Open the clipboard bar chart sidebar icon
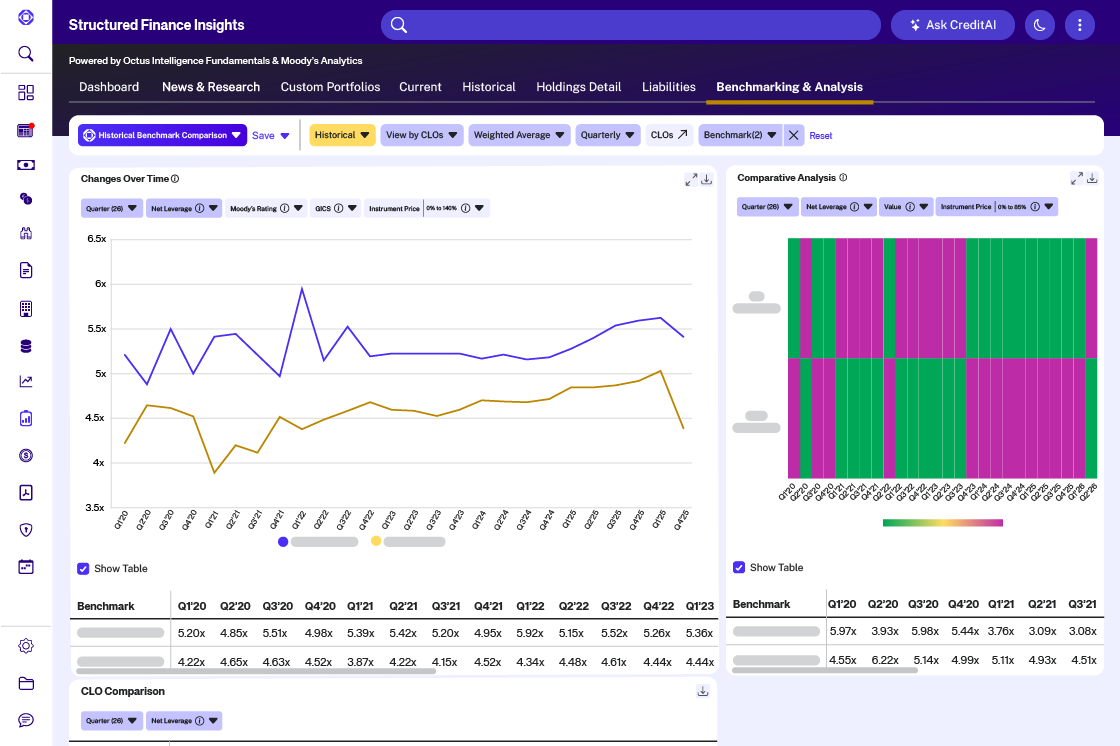 coord(26,418)
